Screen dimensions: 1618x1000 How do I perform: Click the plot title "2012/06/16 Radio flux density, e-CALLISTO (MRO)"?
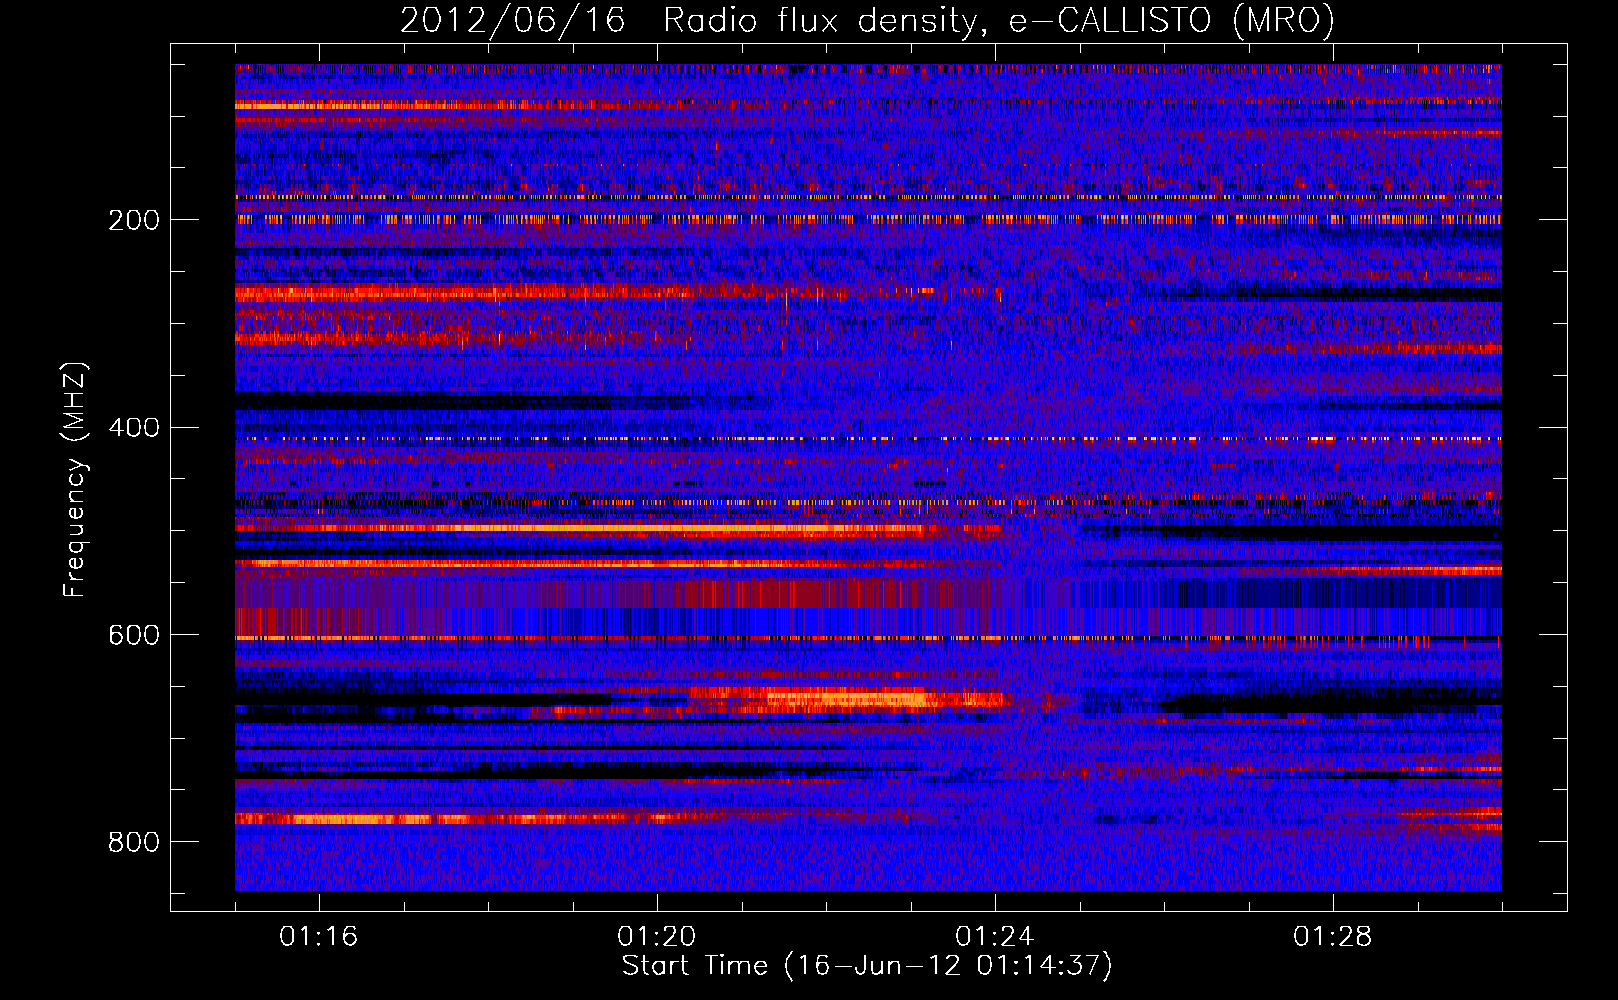pos(867,20)
